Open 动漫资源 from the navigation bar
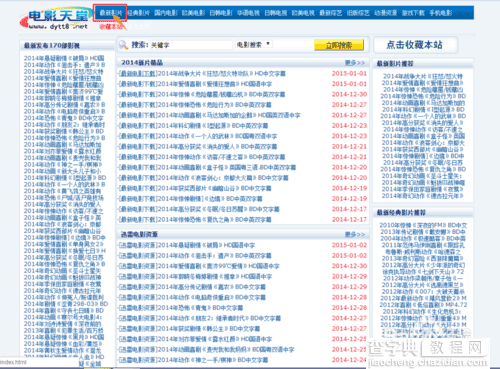The height and width of the screenshot is (369, 500). point(386,13)
